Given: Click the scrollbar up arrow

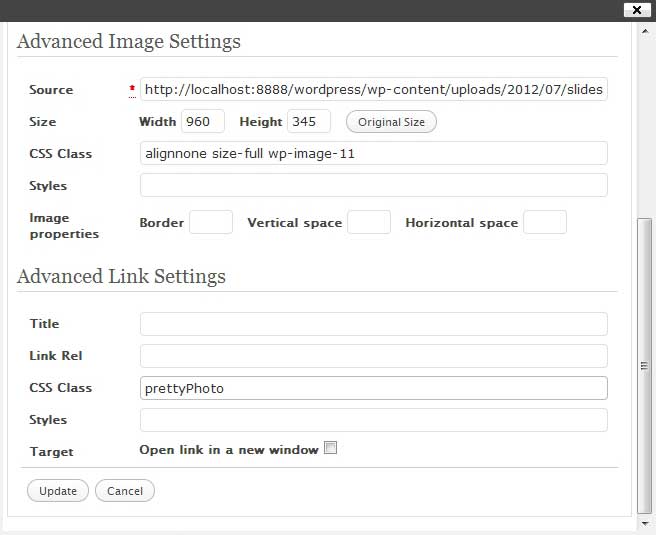Looking at the screenshot, I should (x=645, y=31).
